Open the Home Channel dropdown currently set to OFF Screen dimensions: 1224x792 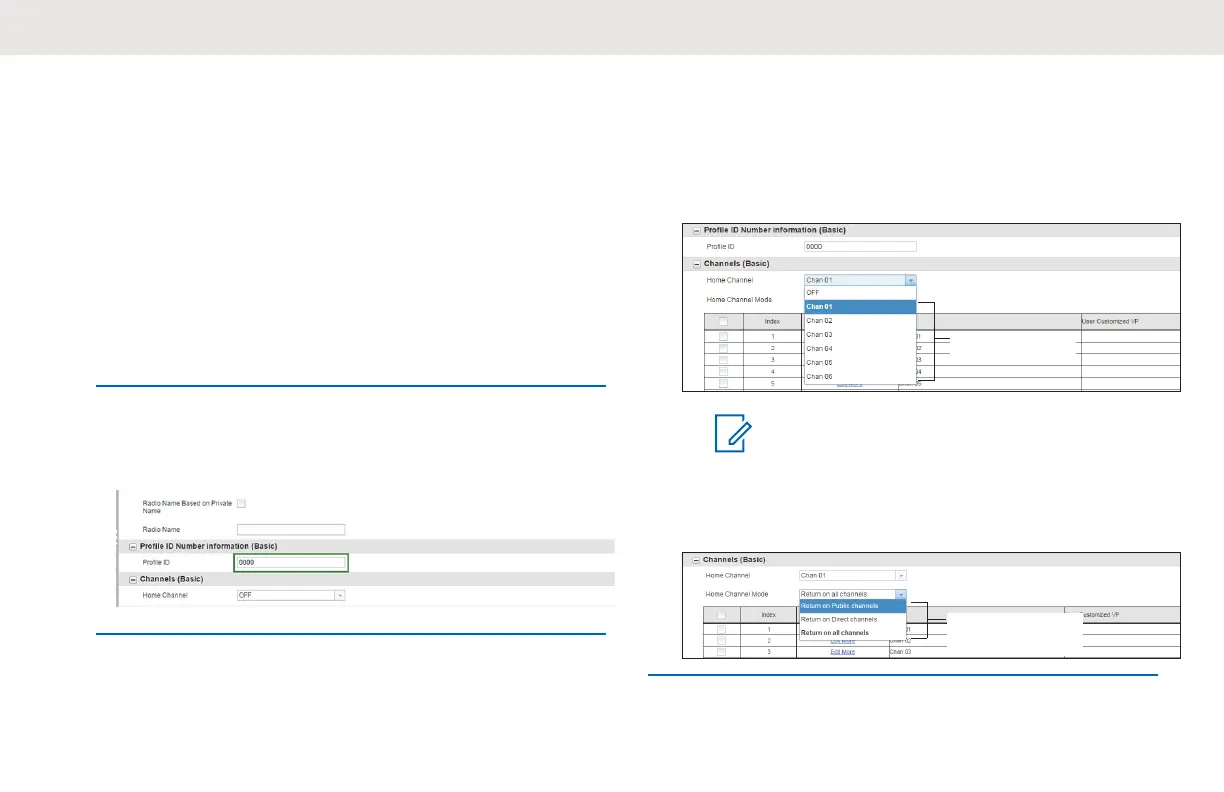(291, 595)
